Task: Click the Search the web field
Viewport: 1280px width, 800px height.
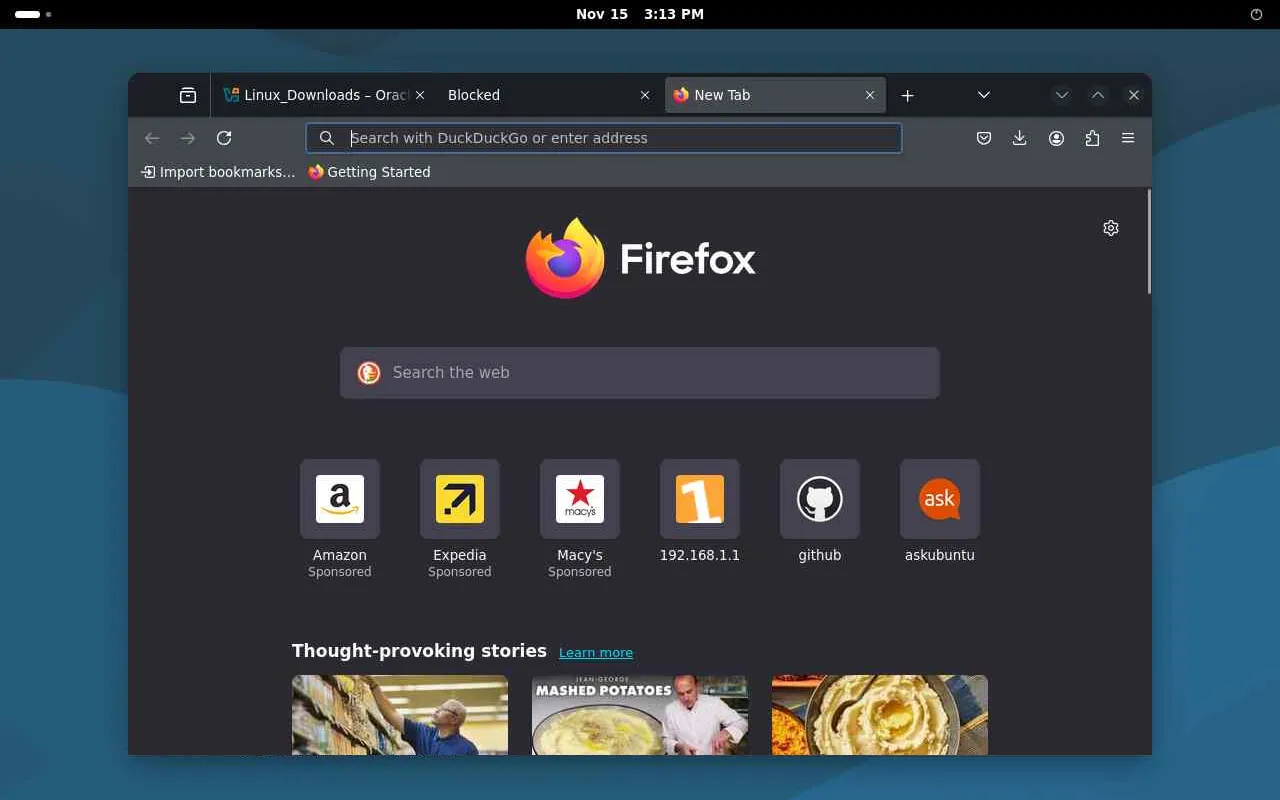Action: click(x=640, y=373)
